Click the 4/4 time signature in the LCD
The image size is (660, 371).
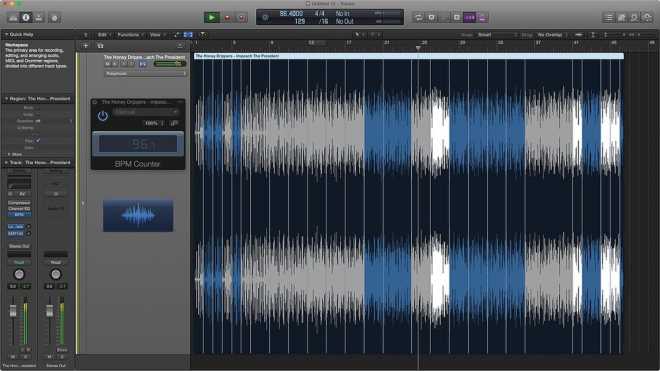click(320, 14)
